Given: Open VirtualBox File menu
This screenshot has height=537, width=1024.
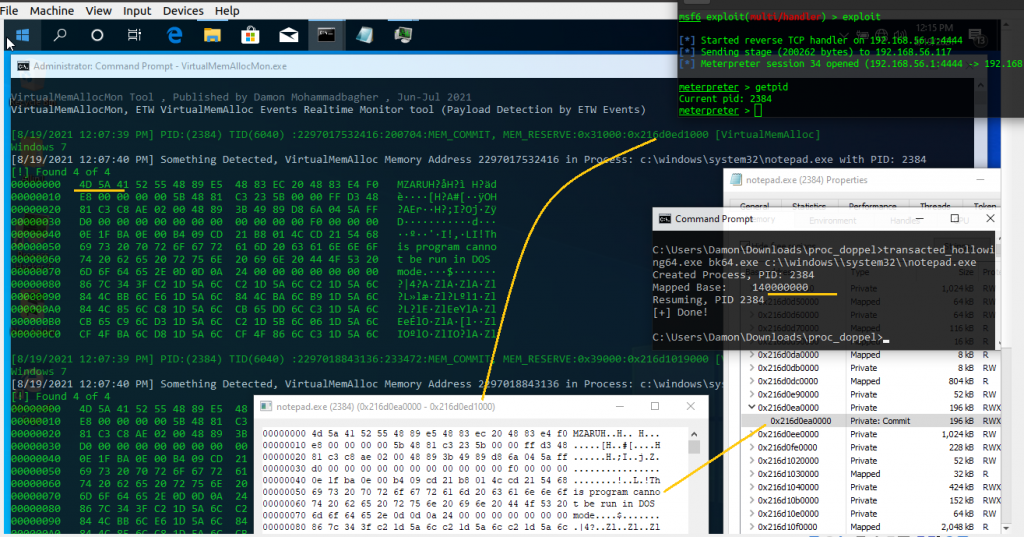Looking at the screenshot, I should (9, 10).
